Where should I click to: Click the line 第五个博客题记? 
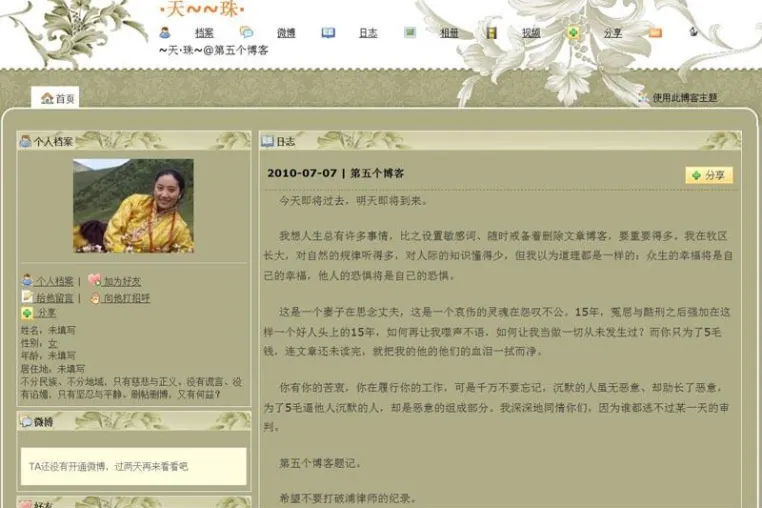tap(319, 464)
